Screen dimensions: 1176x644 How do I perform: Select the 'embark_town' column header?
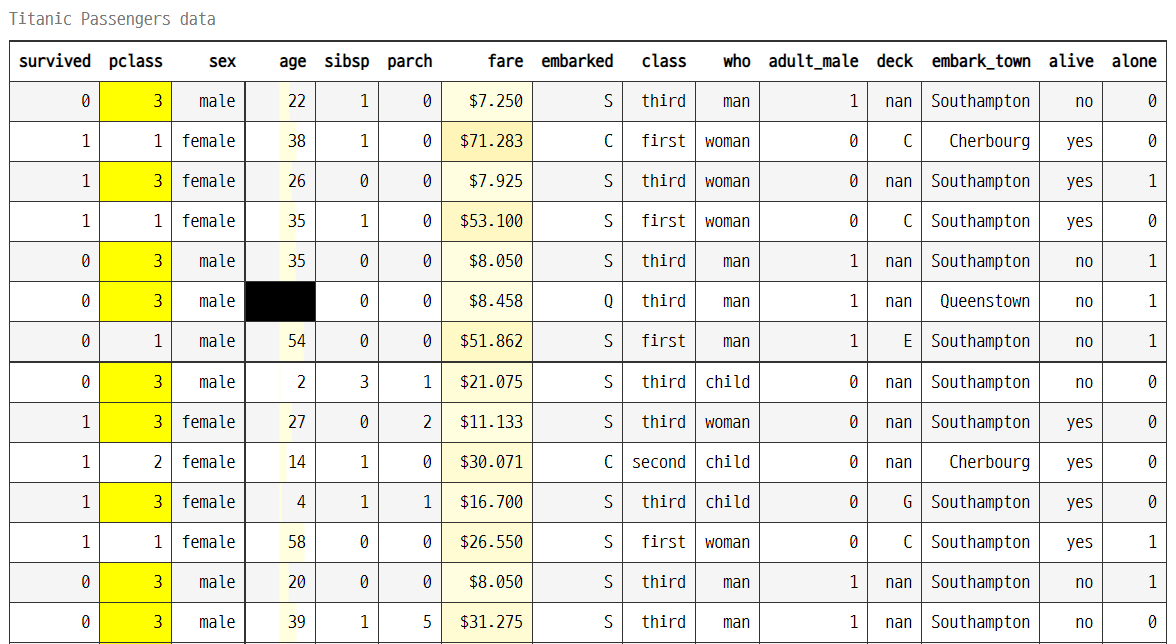pos(981,61)
